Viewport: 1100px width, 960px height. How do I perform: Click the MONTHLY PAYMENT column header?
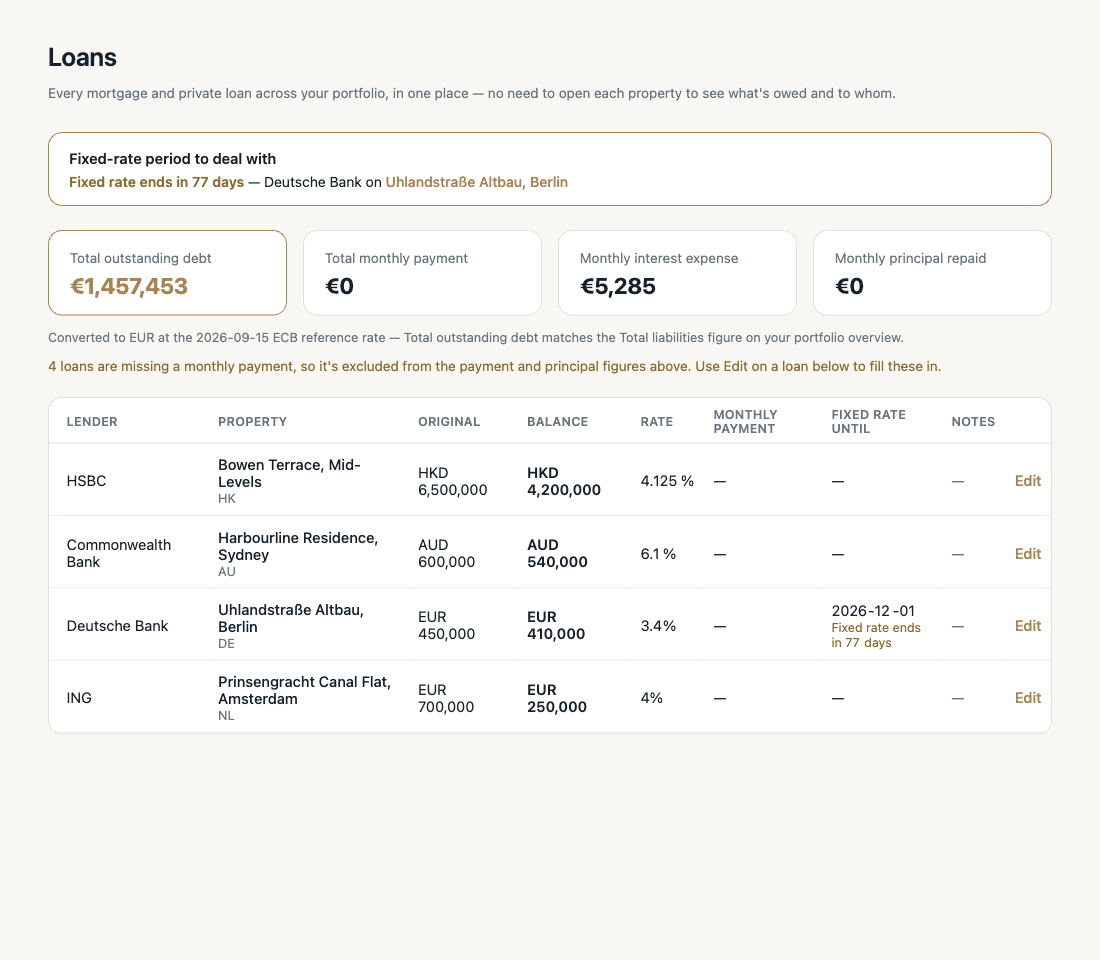(x=745, y=422)
